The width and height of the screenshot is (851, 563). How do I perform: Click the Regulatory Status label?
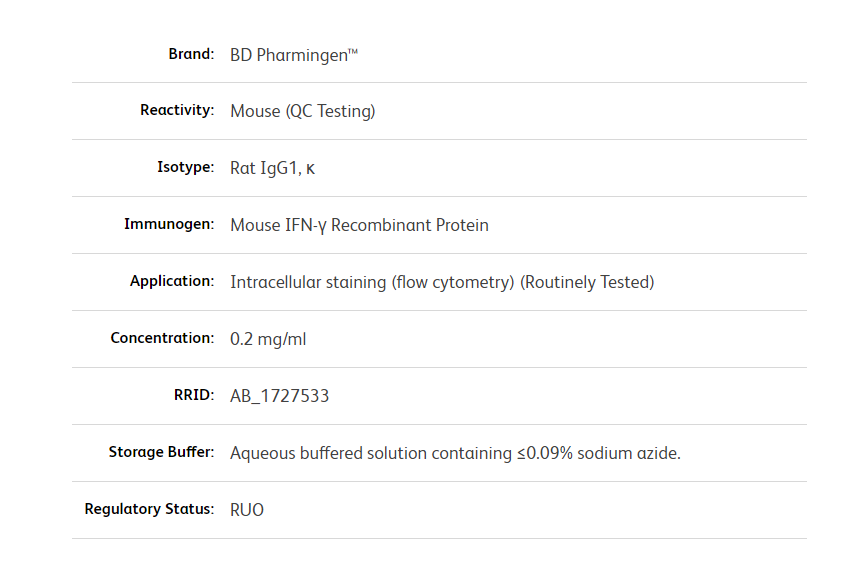pos(149,509)
